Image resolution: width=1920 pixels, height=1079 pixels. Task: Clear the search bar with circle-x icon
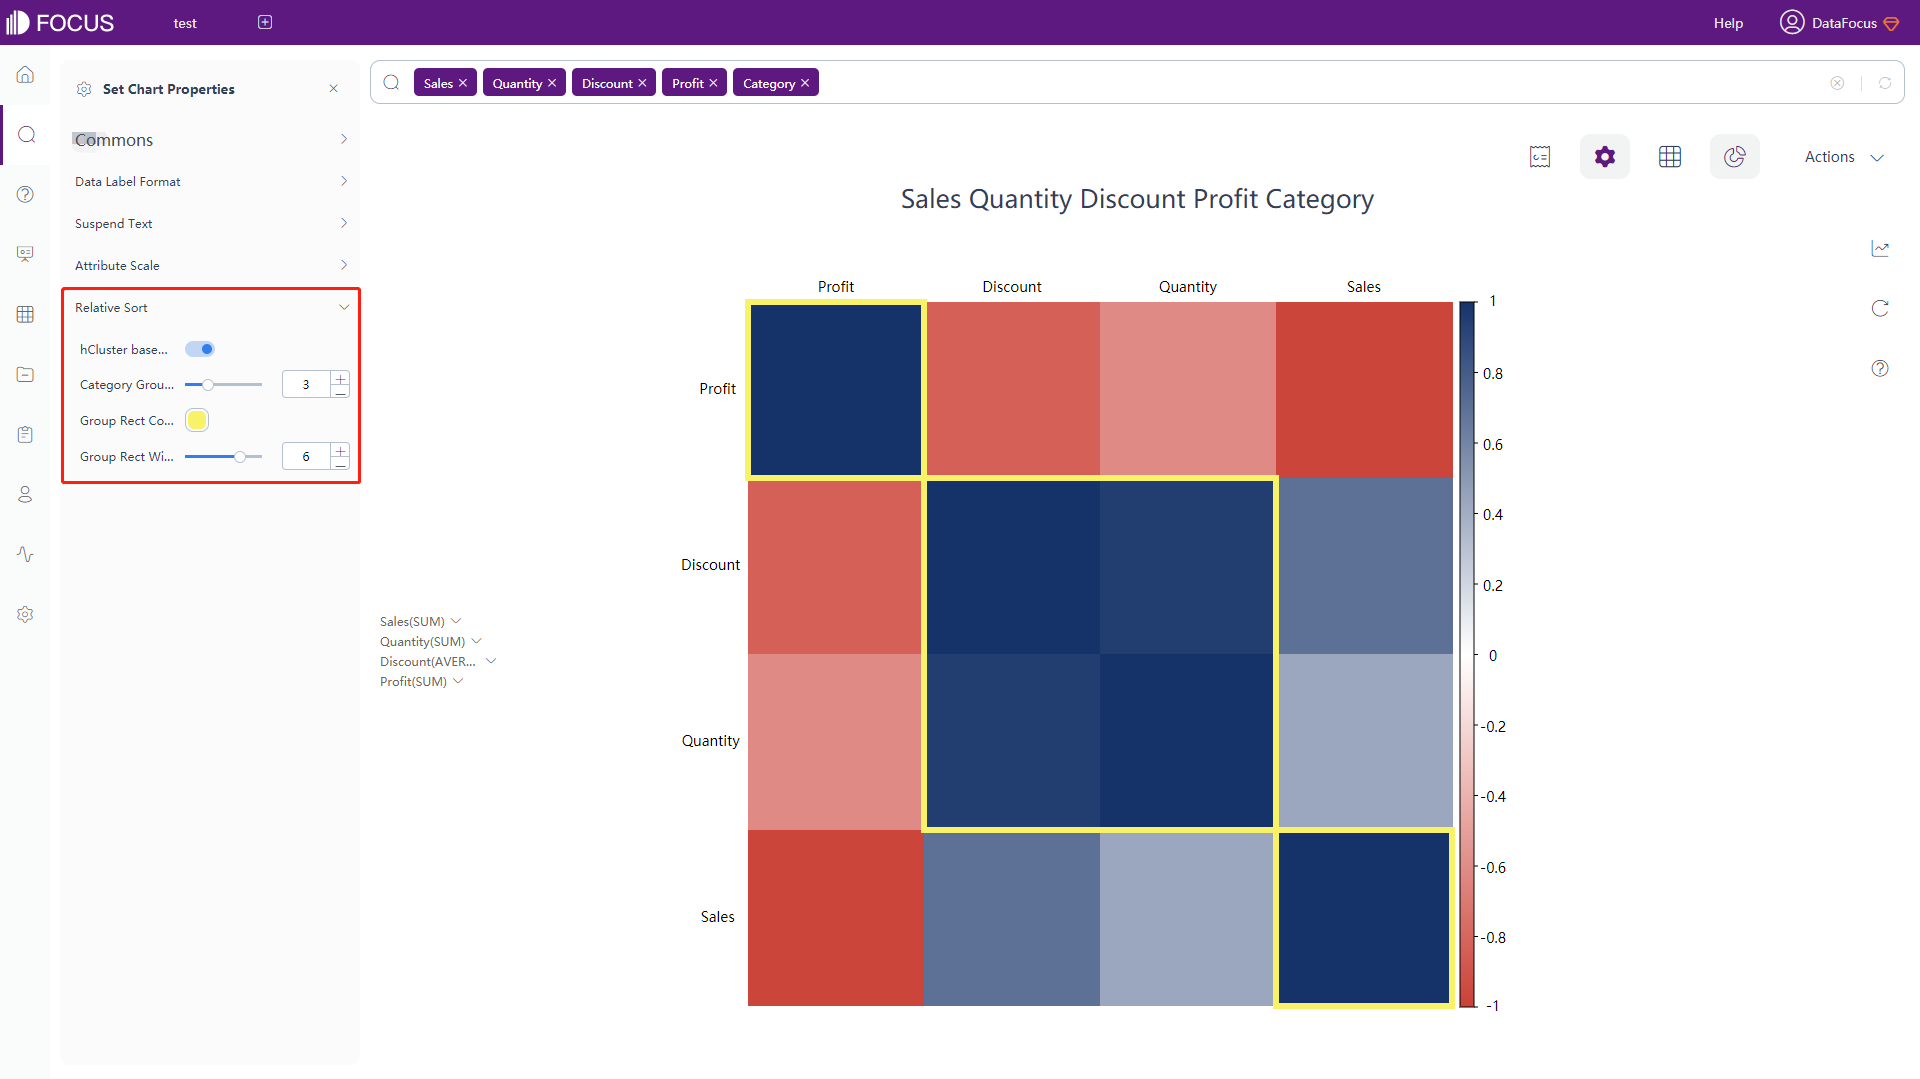click(1837, 83)
